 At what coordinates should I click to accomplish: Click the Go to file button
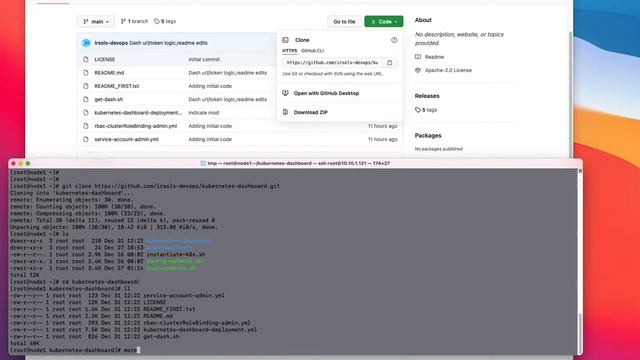coord(344,22)
